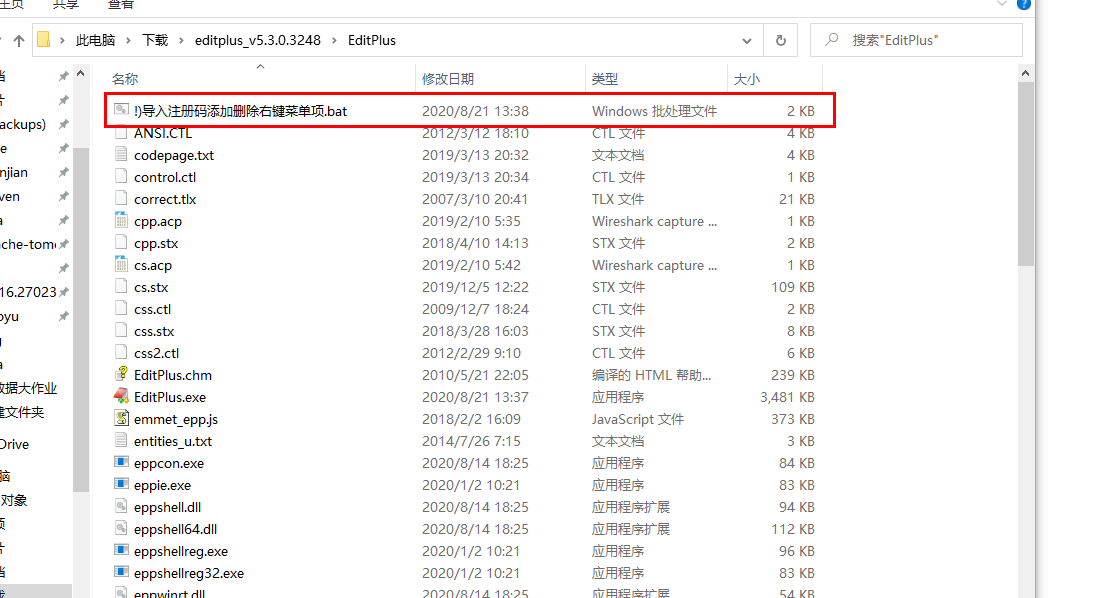Click the folder icon in the address bar
1101x598 pixels.
[44, 40]
